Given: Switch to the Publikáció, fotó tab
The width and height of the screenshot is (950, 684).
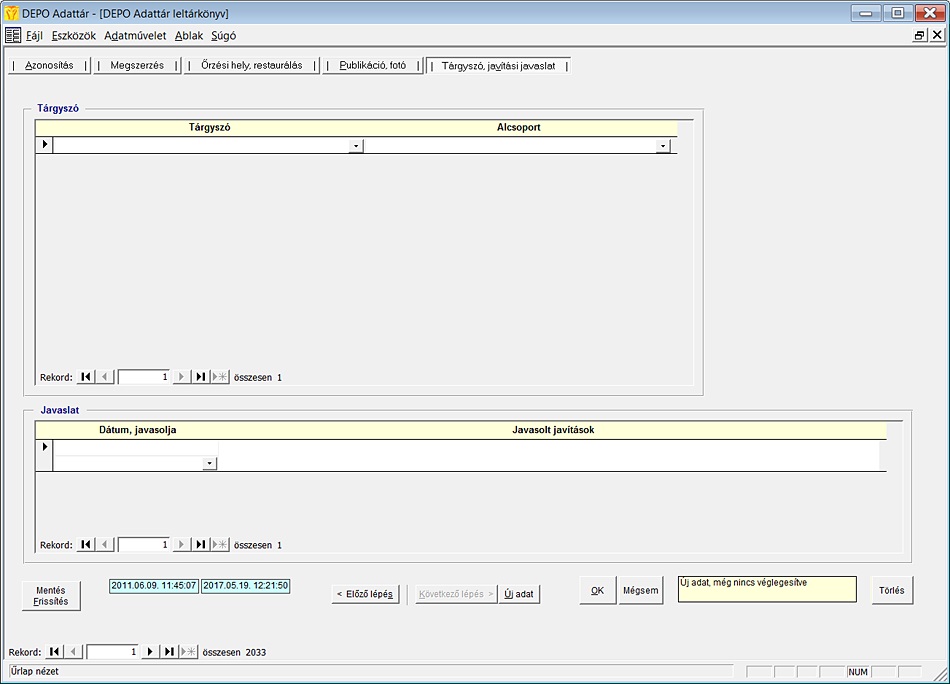Looking at the screenshot, I should [x=372, y=66].
